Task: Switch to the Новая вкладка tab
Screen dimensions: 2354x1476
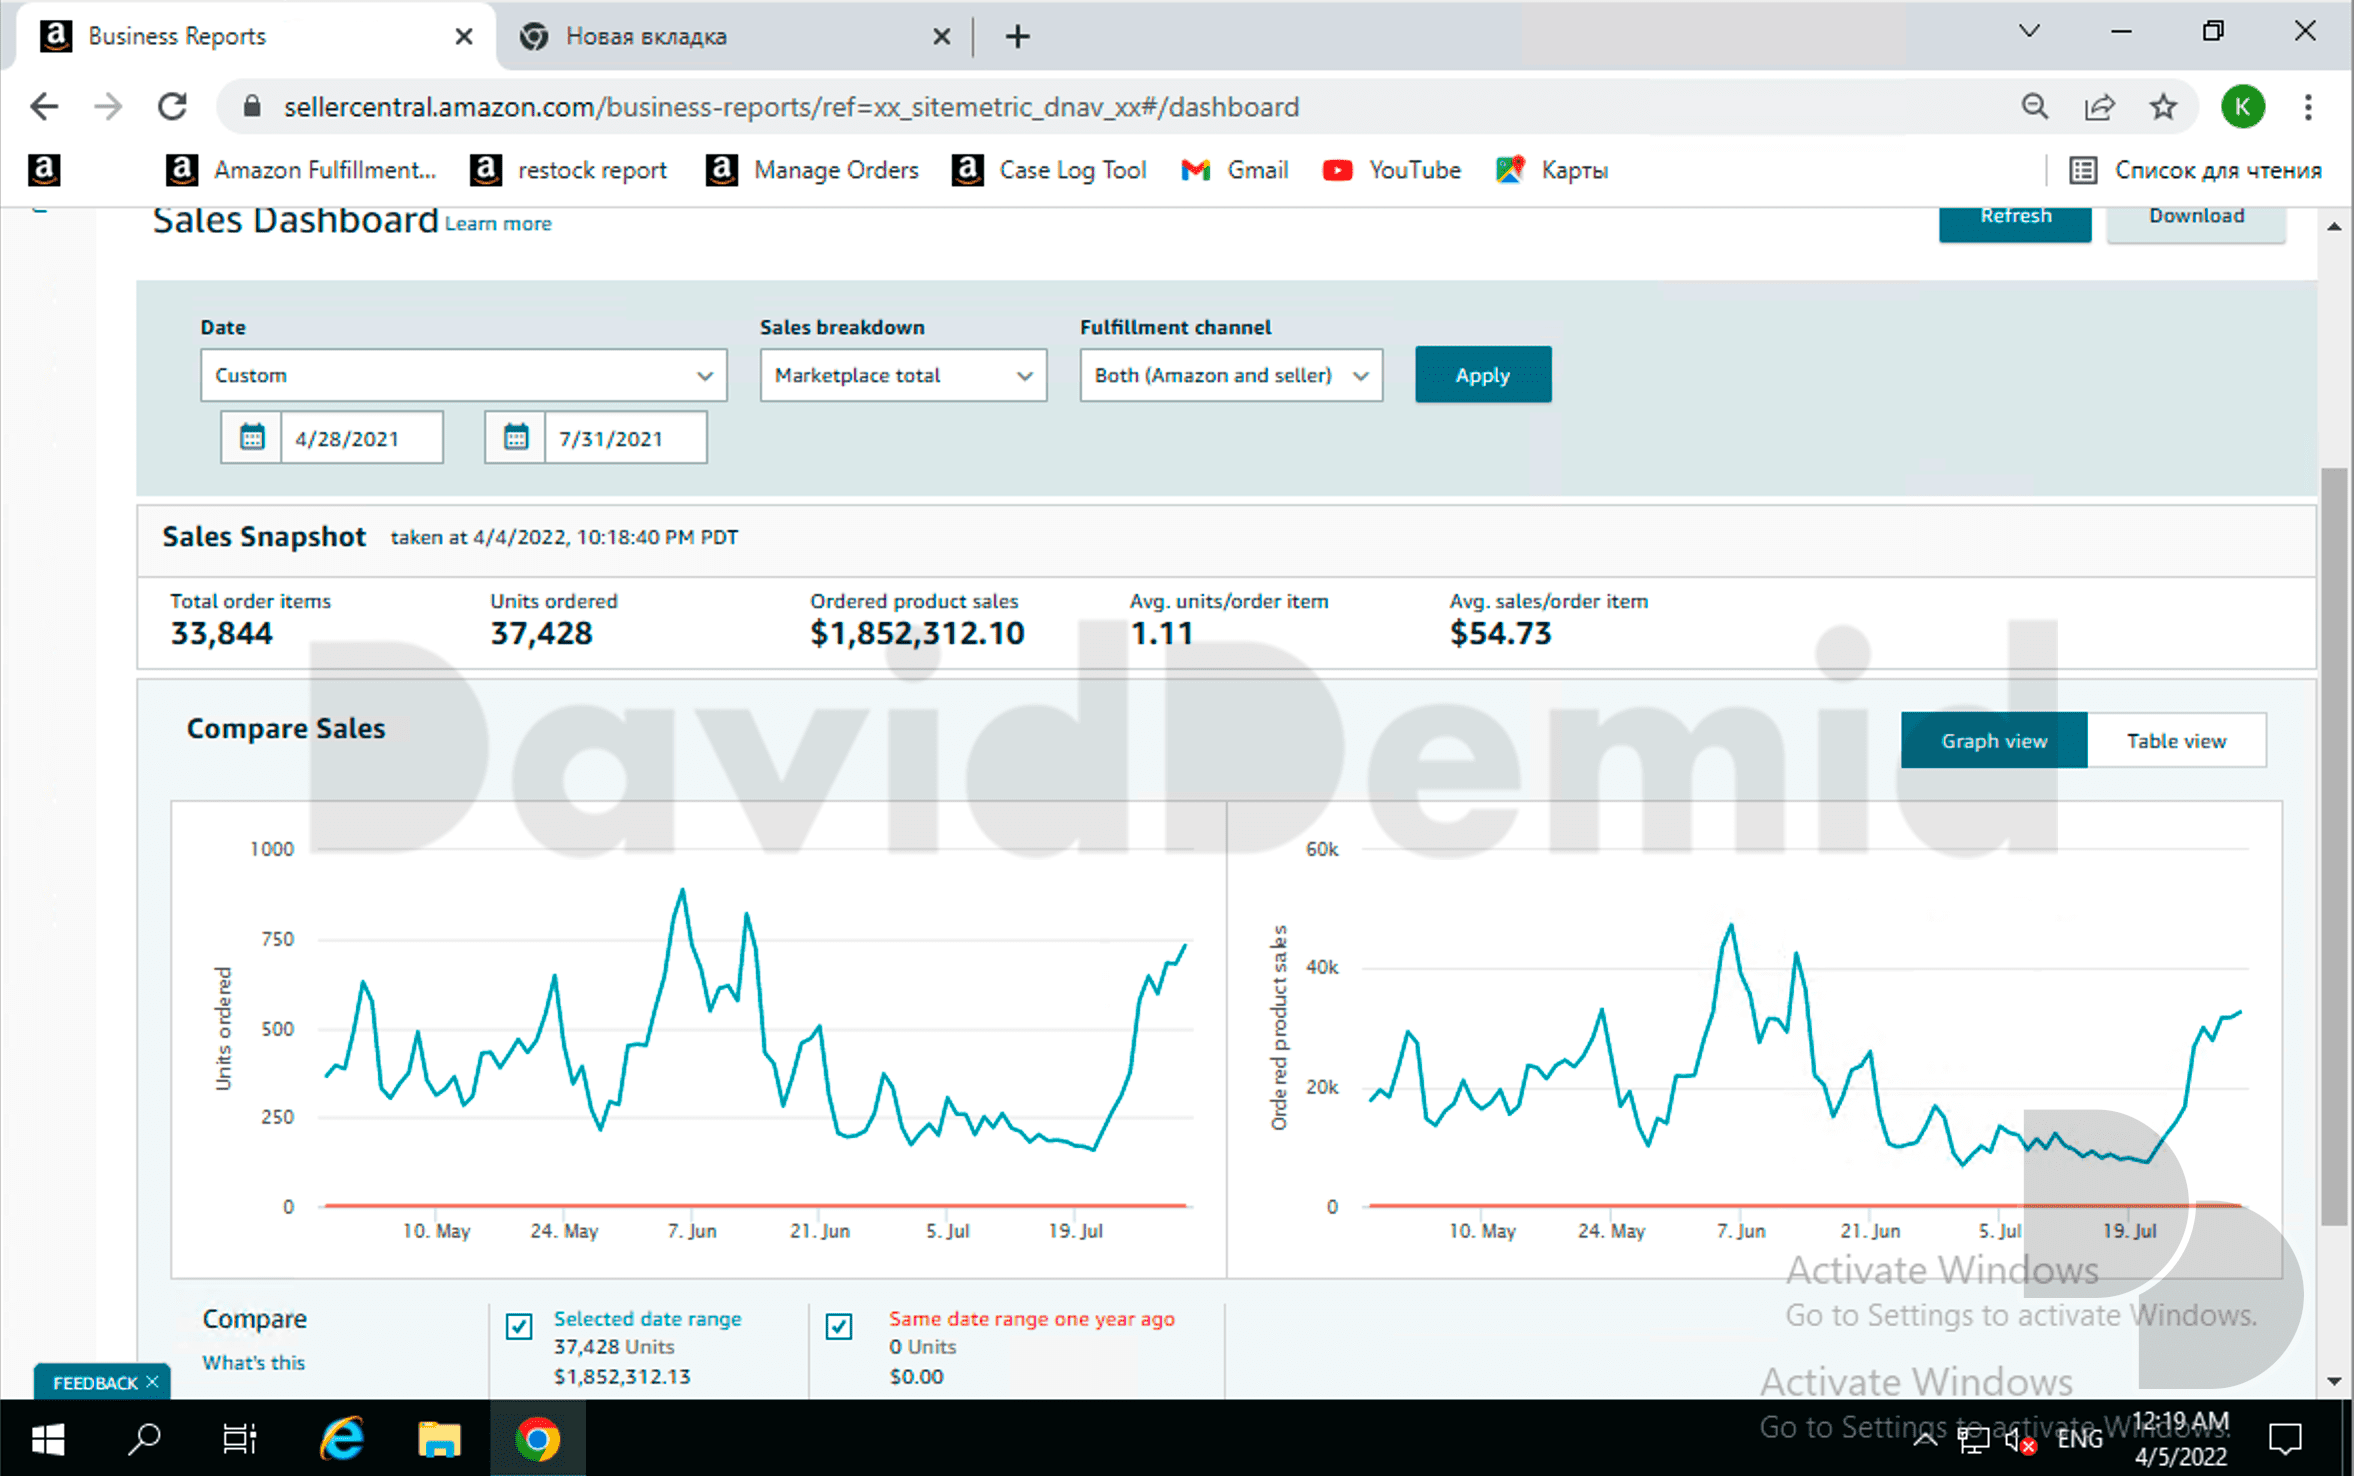Action: [735, 36]
